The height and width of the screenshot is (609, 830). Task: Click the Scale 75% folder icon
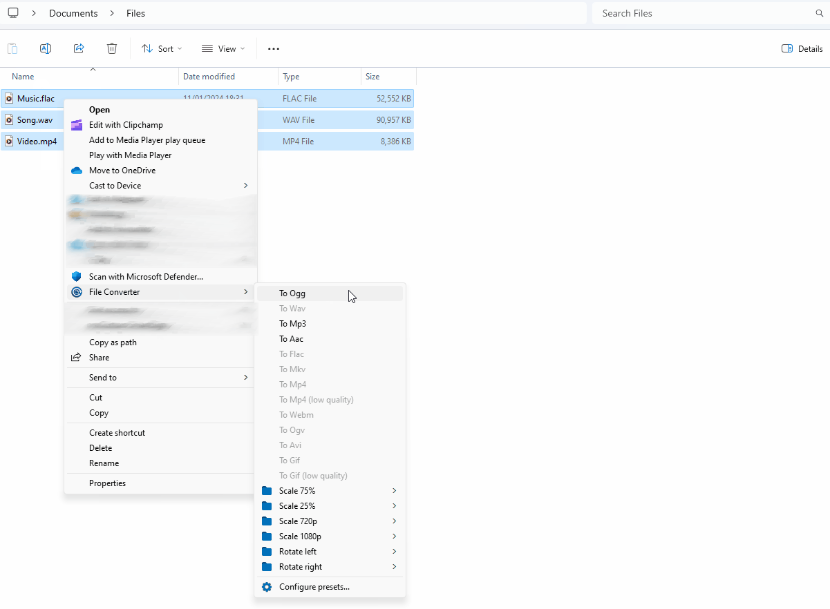point(266,491)
